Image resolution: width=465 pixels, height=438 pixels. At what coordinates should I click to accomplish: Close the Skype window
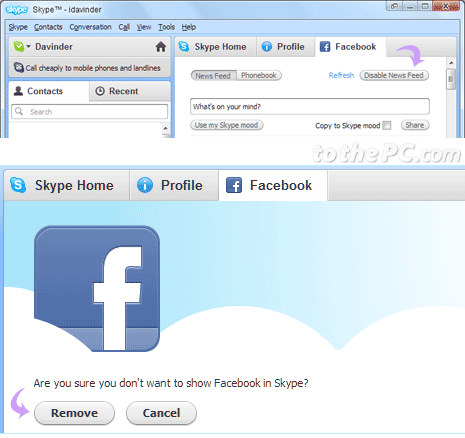tap(446, 6)
